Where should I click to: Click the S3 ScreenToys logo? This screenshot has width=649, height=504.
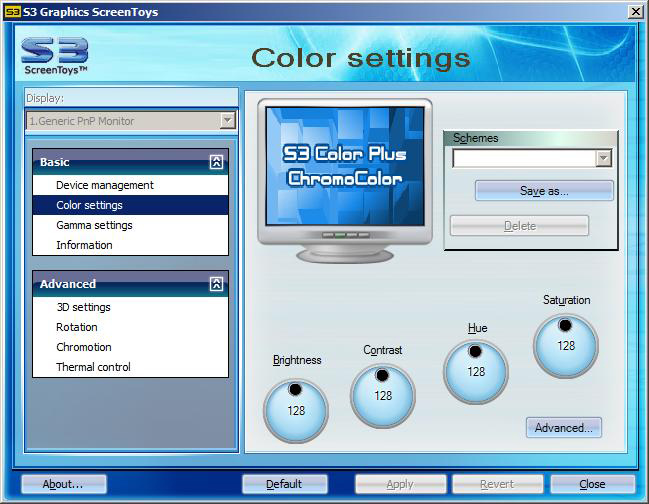pos(55,56)
